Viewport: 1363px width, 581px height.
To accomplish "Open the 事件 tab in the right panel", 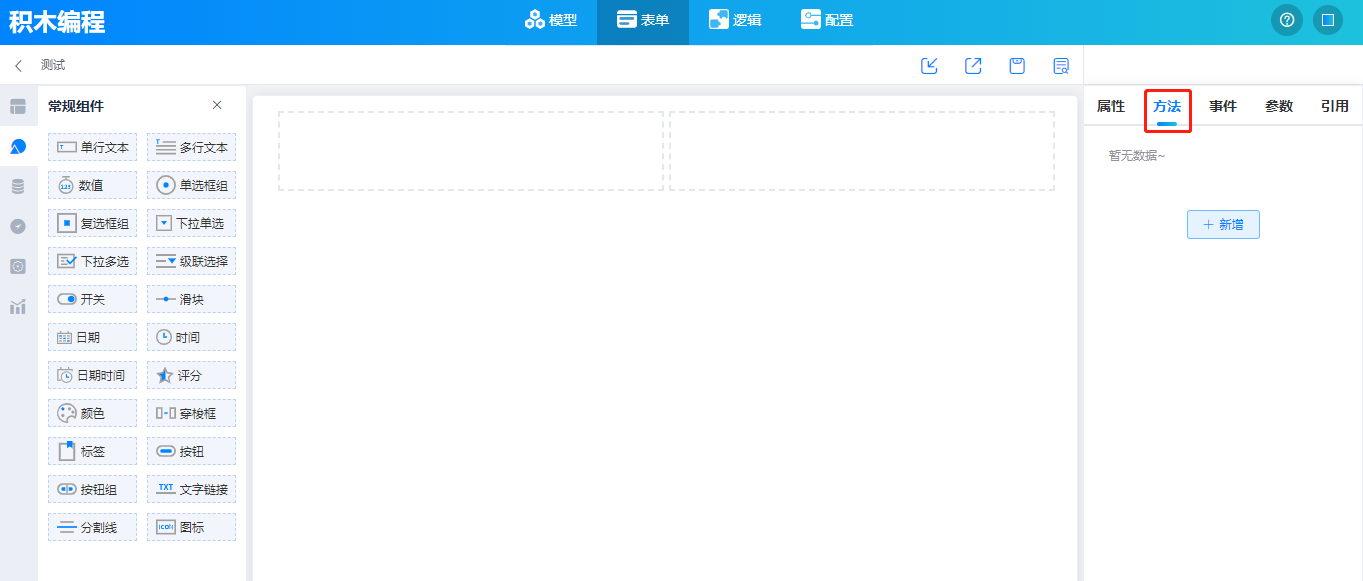I will (x=1223, y=106).
